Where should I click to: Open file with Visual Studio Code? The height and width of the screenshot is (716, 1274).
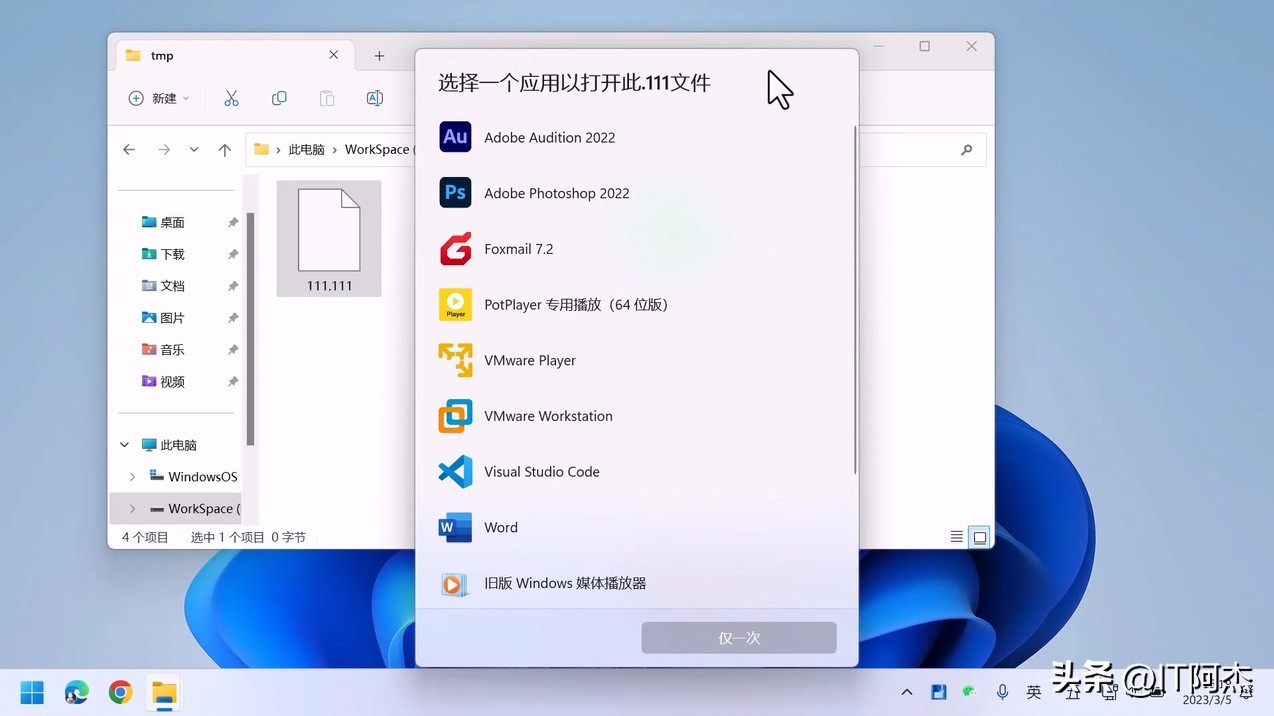point(541,472)
